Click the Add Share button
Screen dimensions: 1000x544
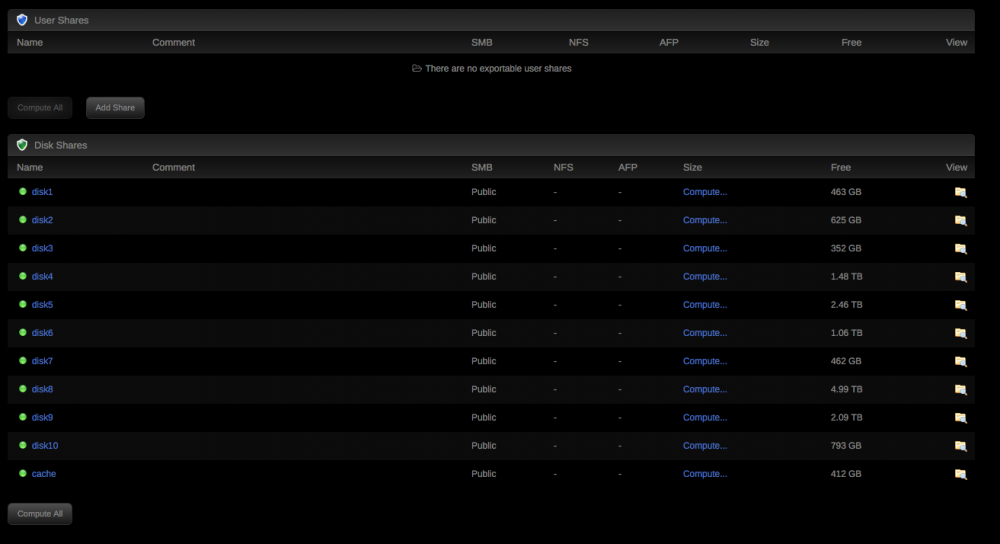[x=115, y=108]
